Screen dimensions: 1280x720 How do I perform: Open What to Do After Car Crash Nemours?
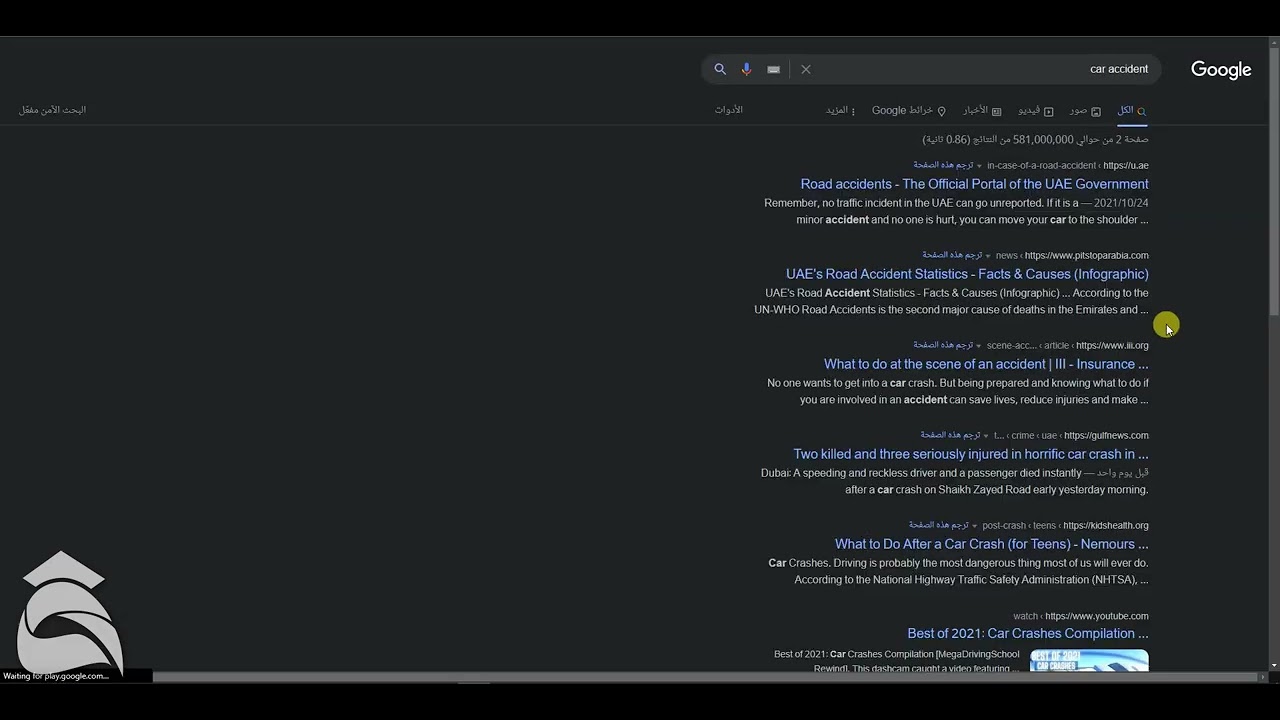[x=991, y=544]
